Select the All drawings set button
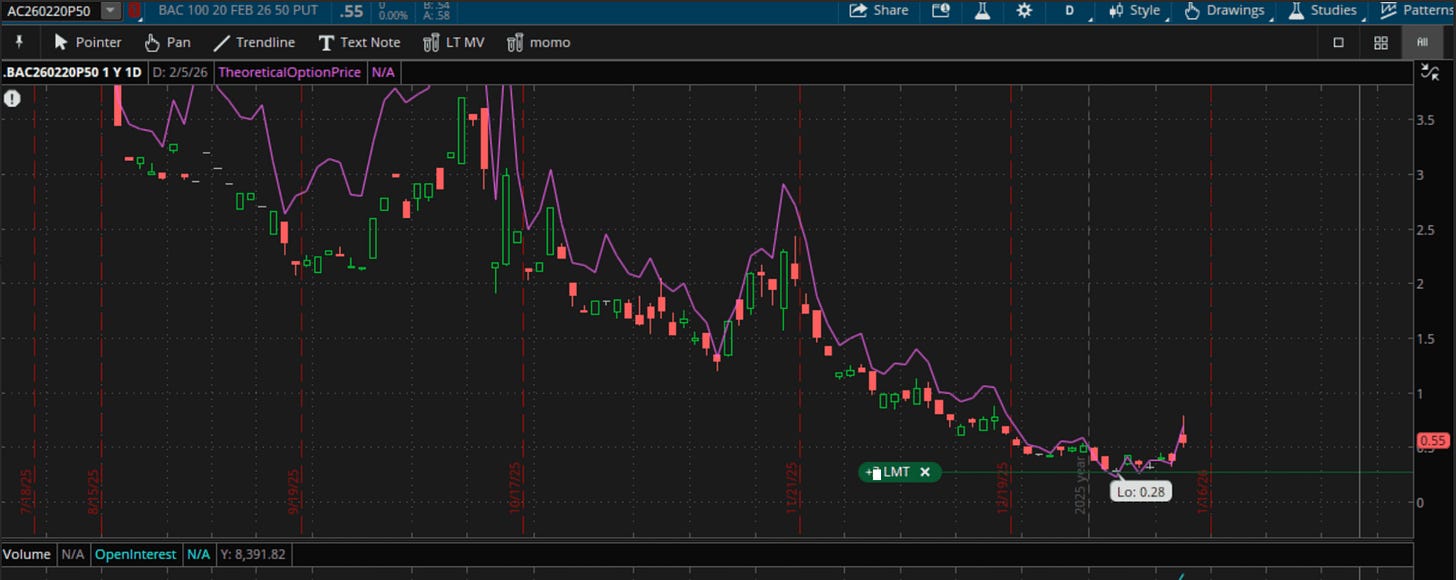The height and width of the screenshot is (580, 1456). (x=1421, y=42)
